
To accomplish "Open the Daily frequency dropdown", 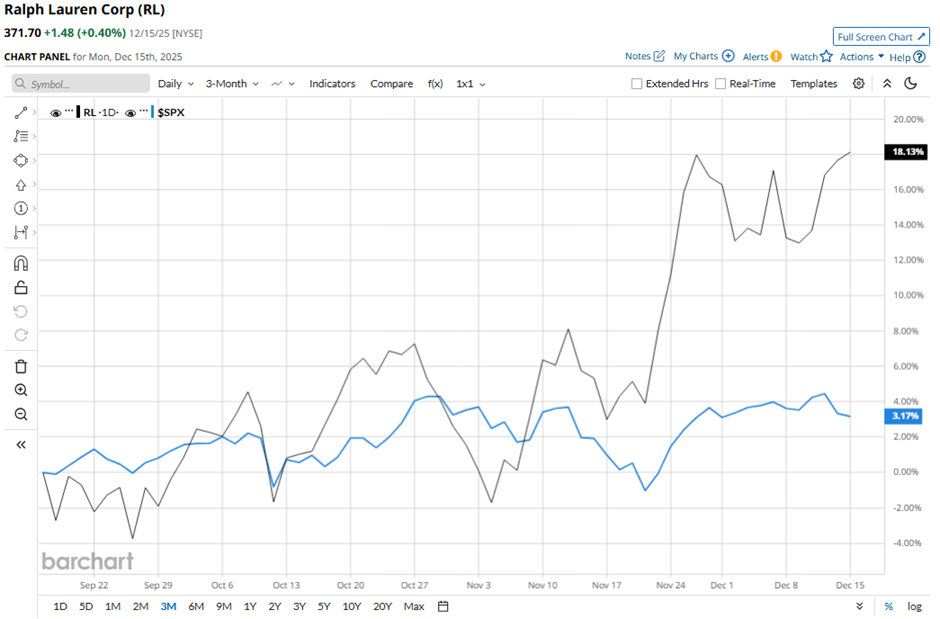I will (x=176, y=83).
